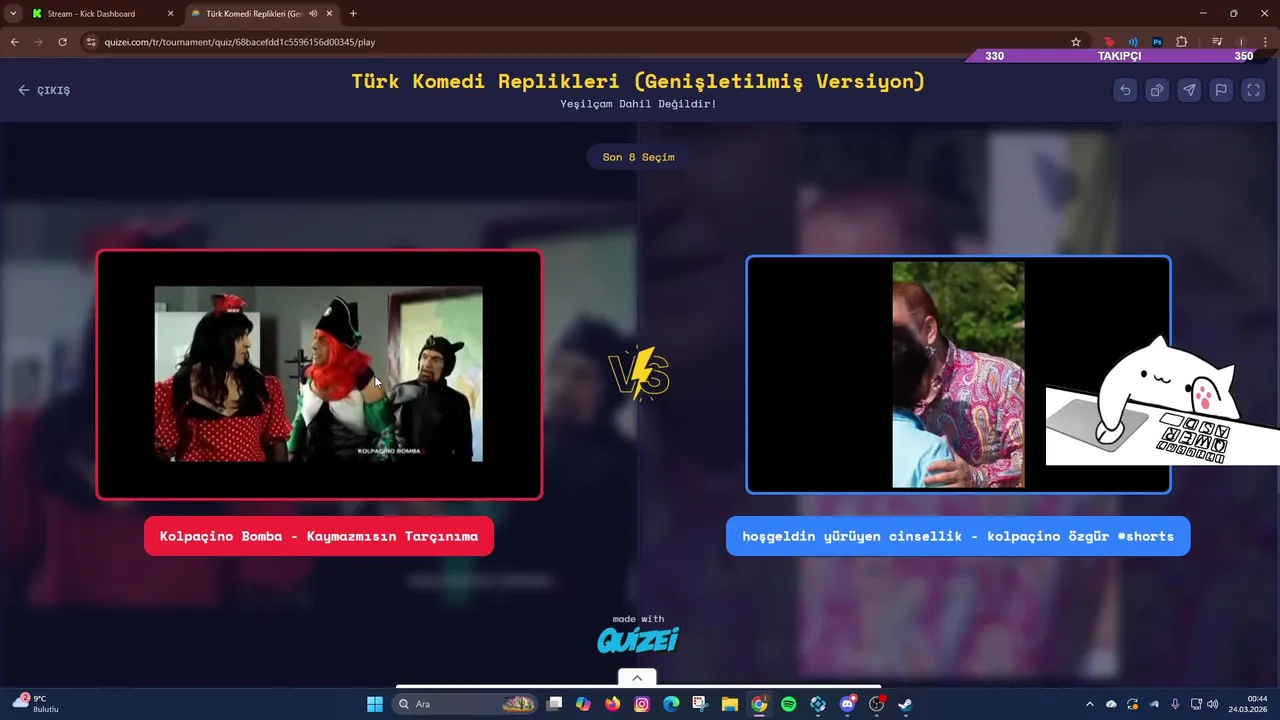Expand the bottom panel chevron
1280x720 pixels.
637,678
